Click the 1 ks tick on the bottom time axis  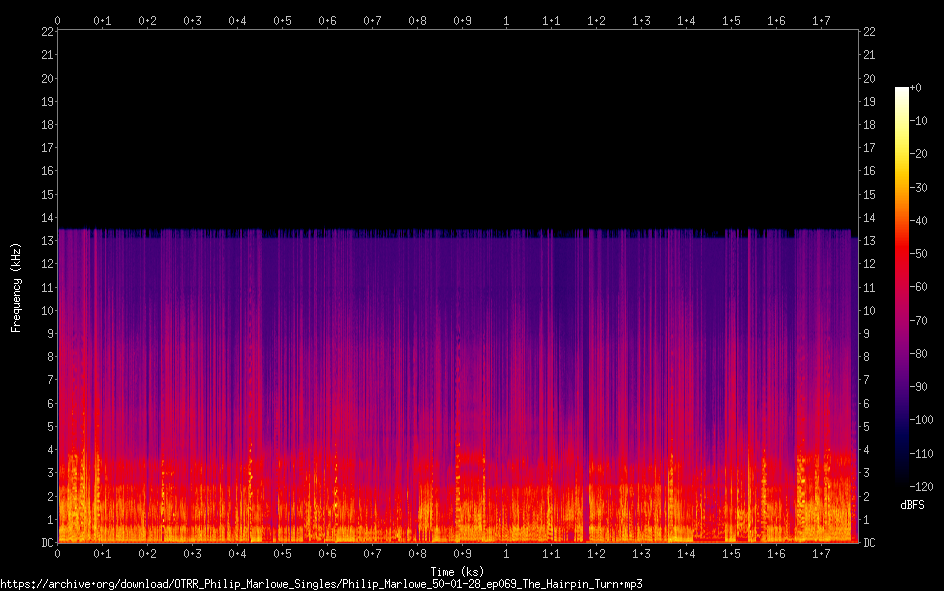(x=506, y=554)
